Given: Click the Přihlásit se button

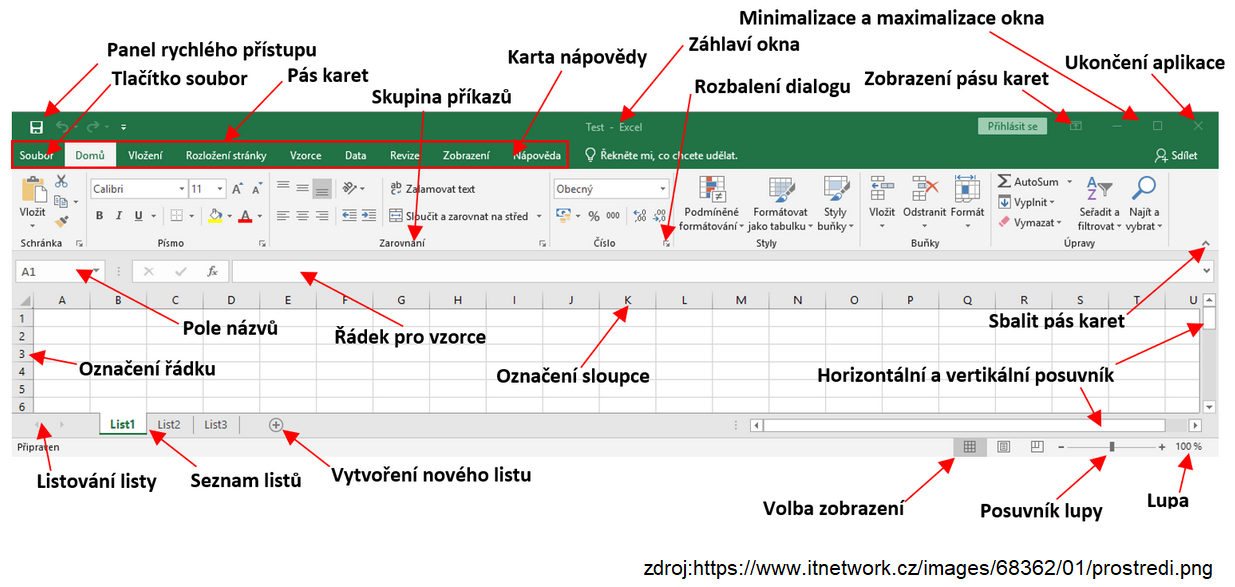Looking at the screenshot, I should (x=1012, y=127).
